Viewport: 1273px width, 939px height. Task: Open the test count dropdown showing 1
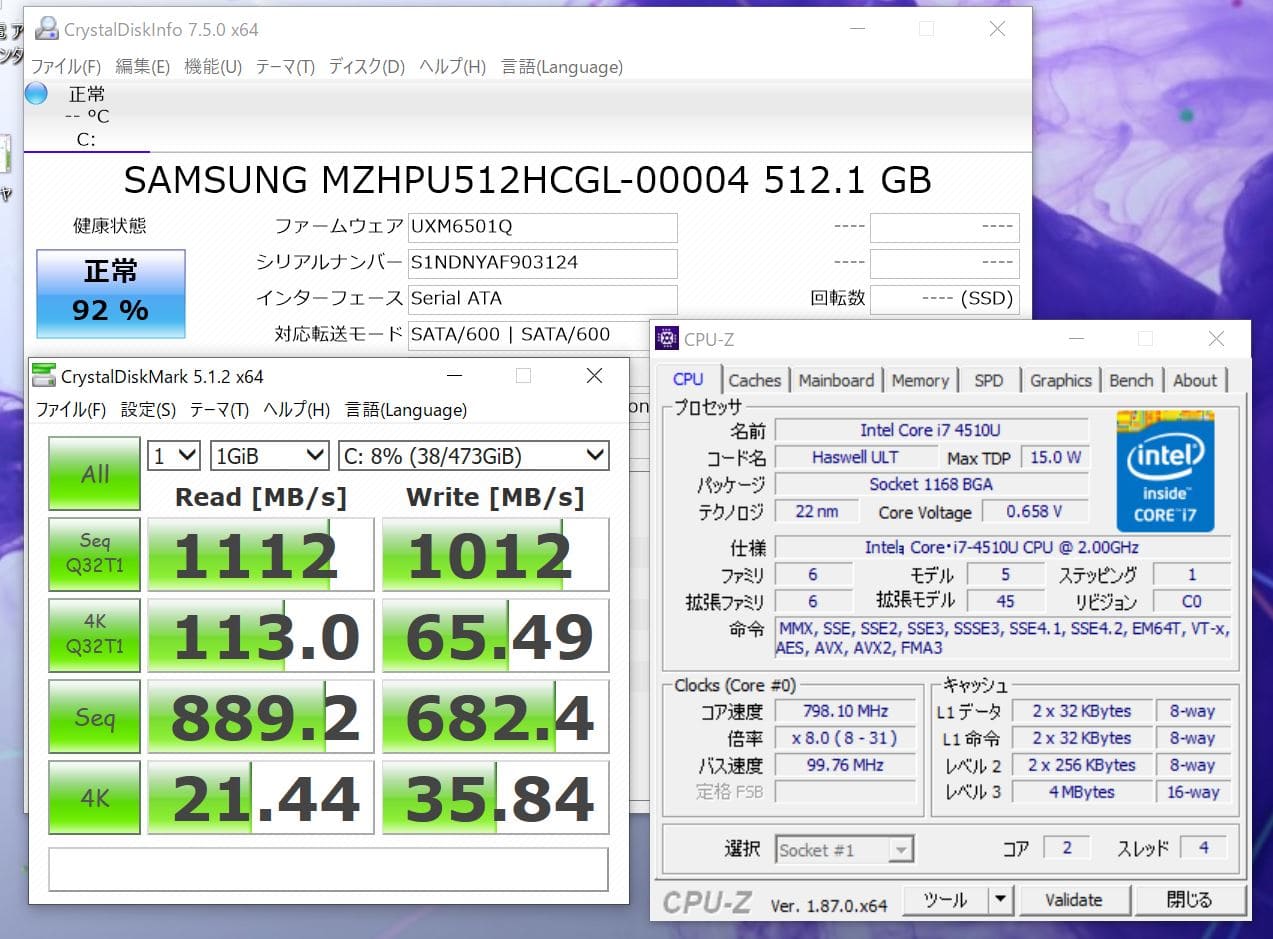coord(174,456)
